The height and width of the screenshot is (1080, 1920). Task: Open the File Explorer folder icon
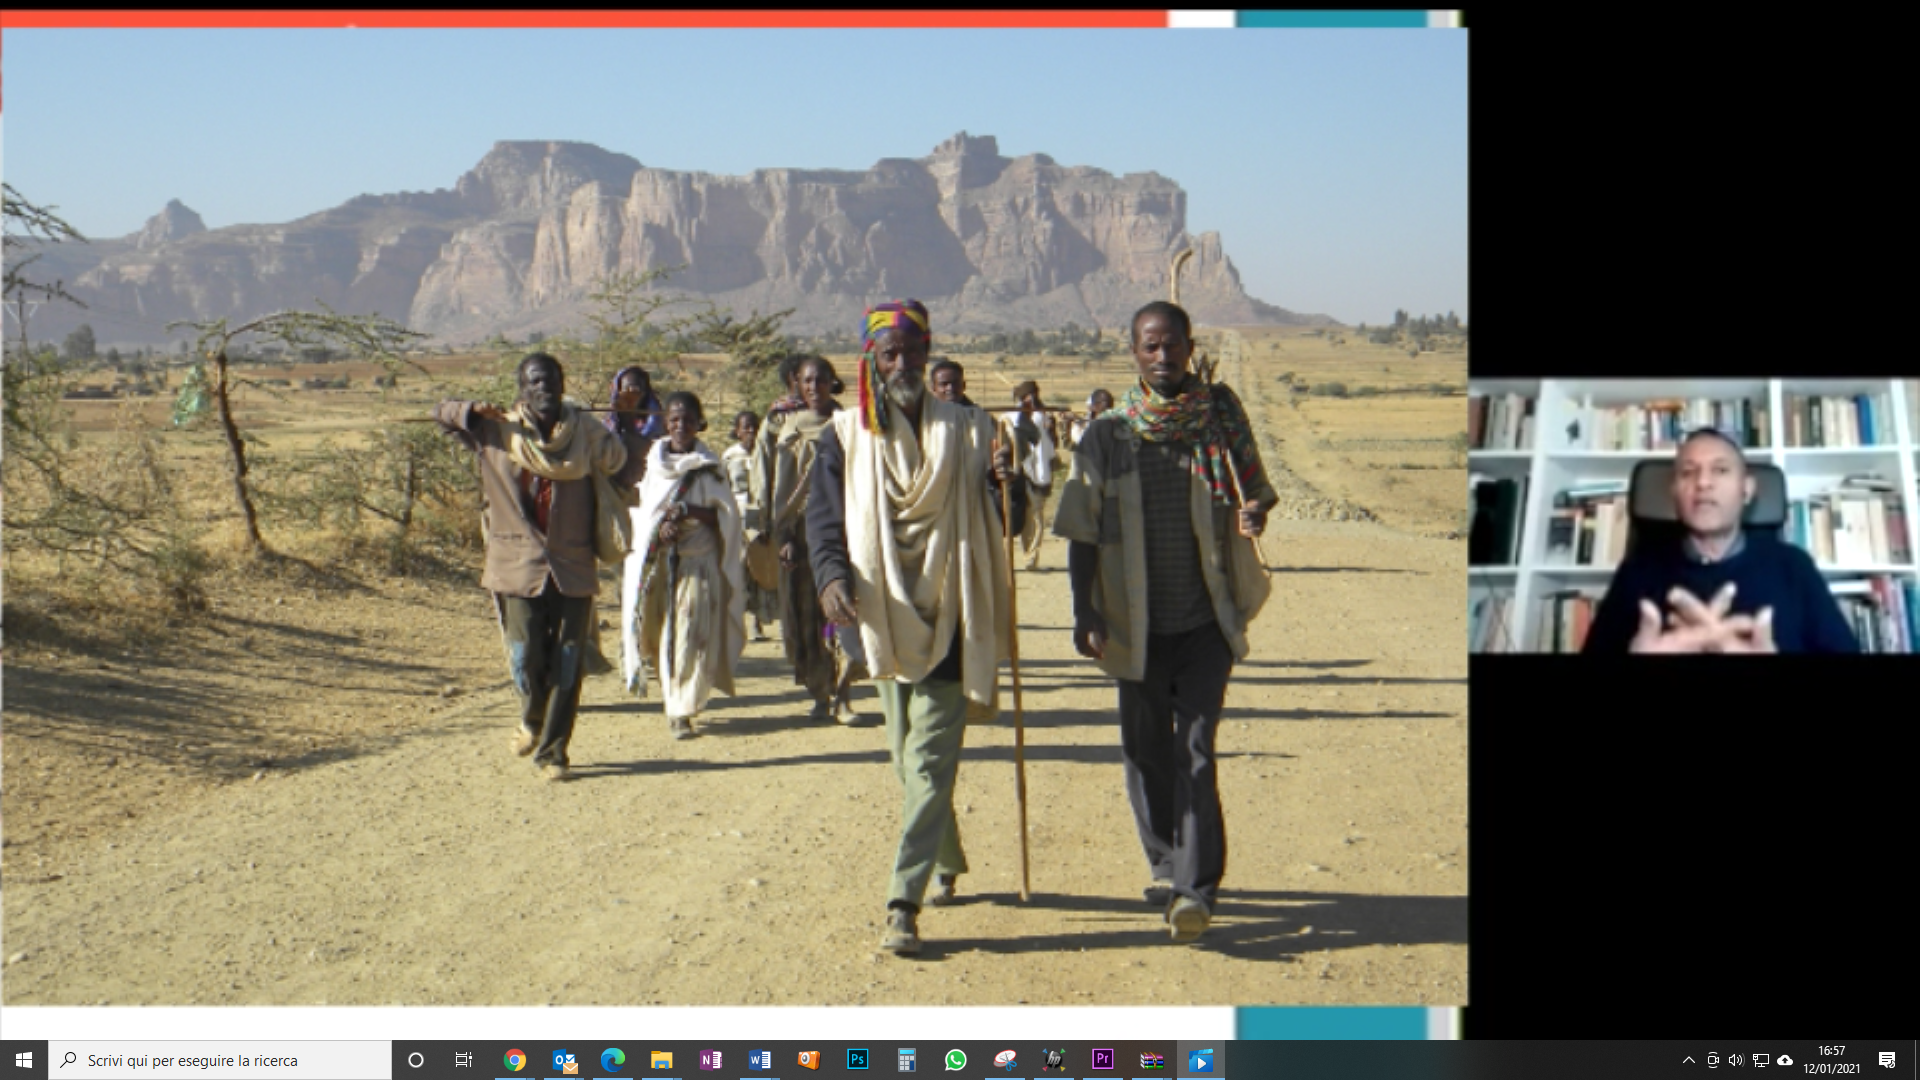pos(662,1060)
